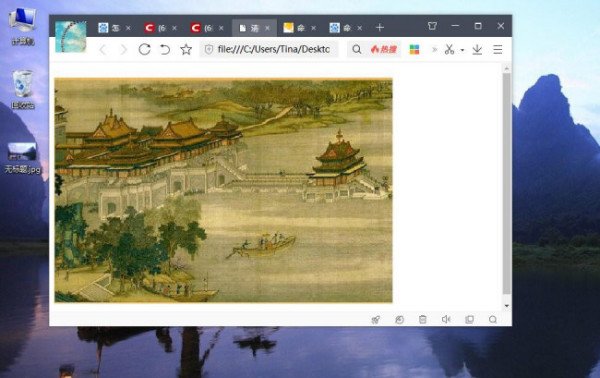
Task: Click the trash clean-up icon in status bar
Action: click(422, 319)
